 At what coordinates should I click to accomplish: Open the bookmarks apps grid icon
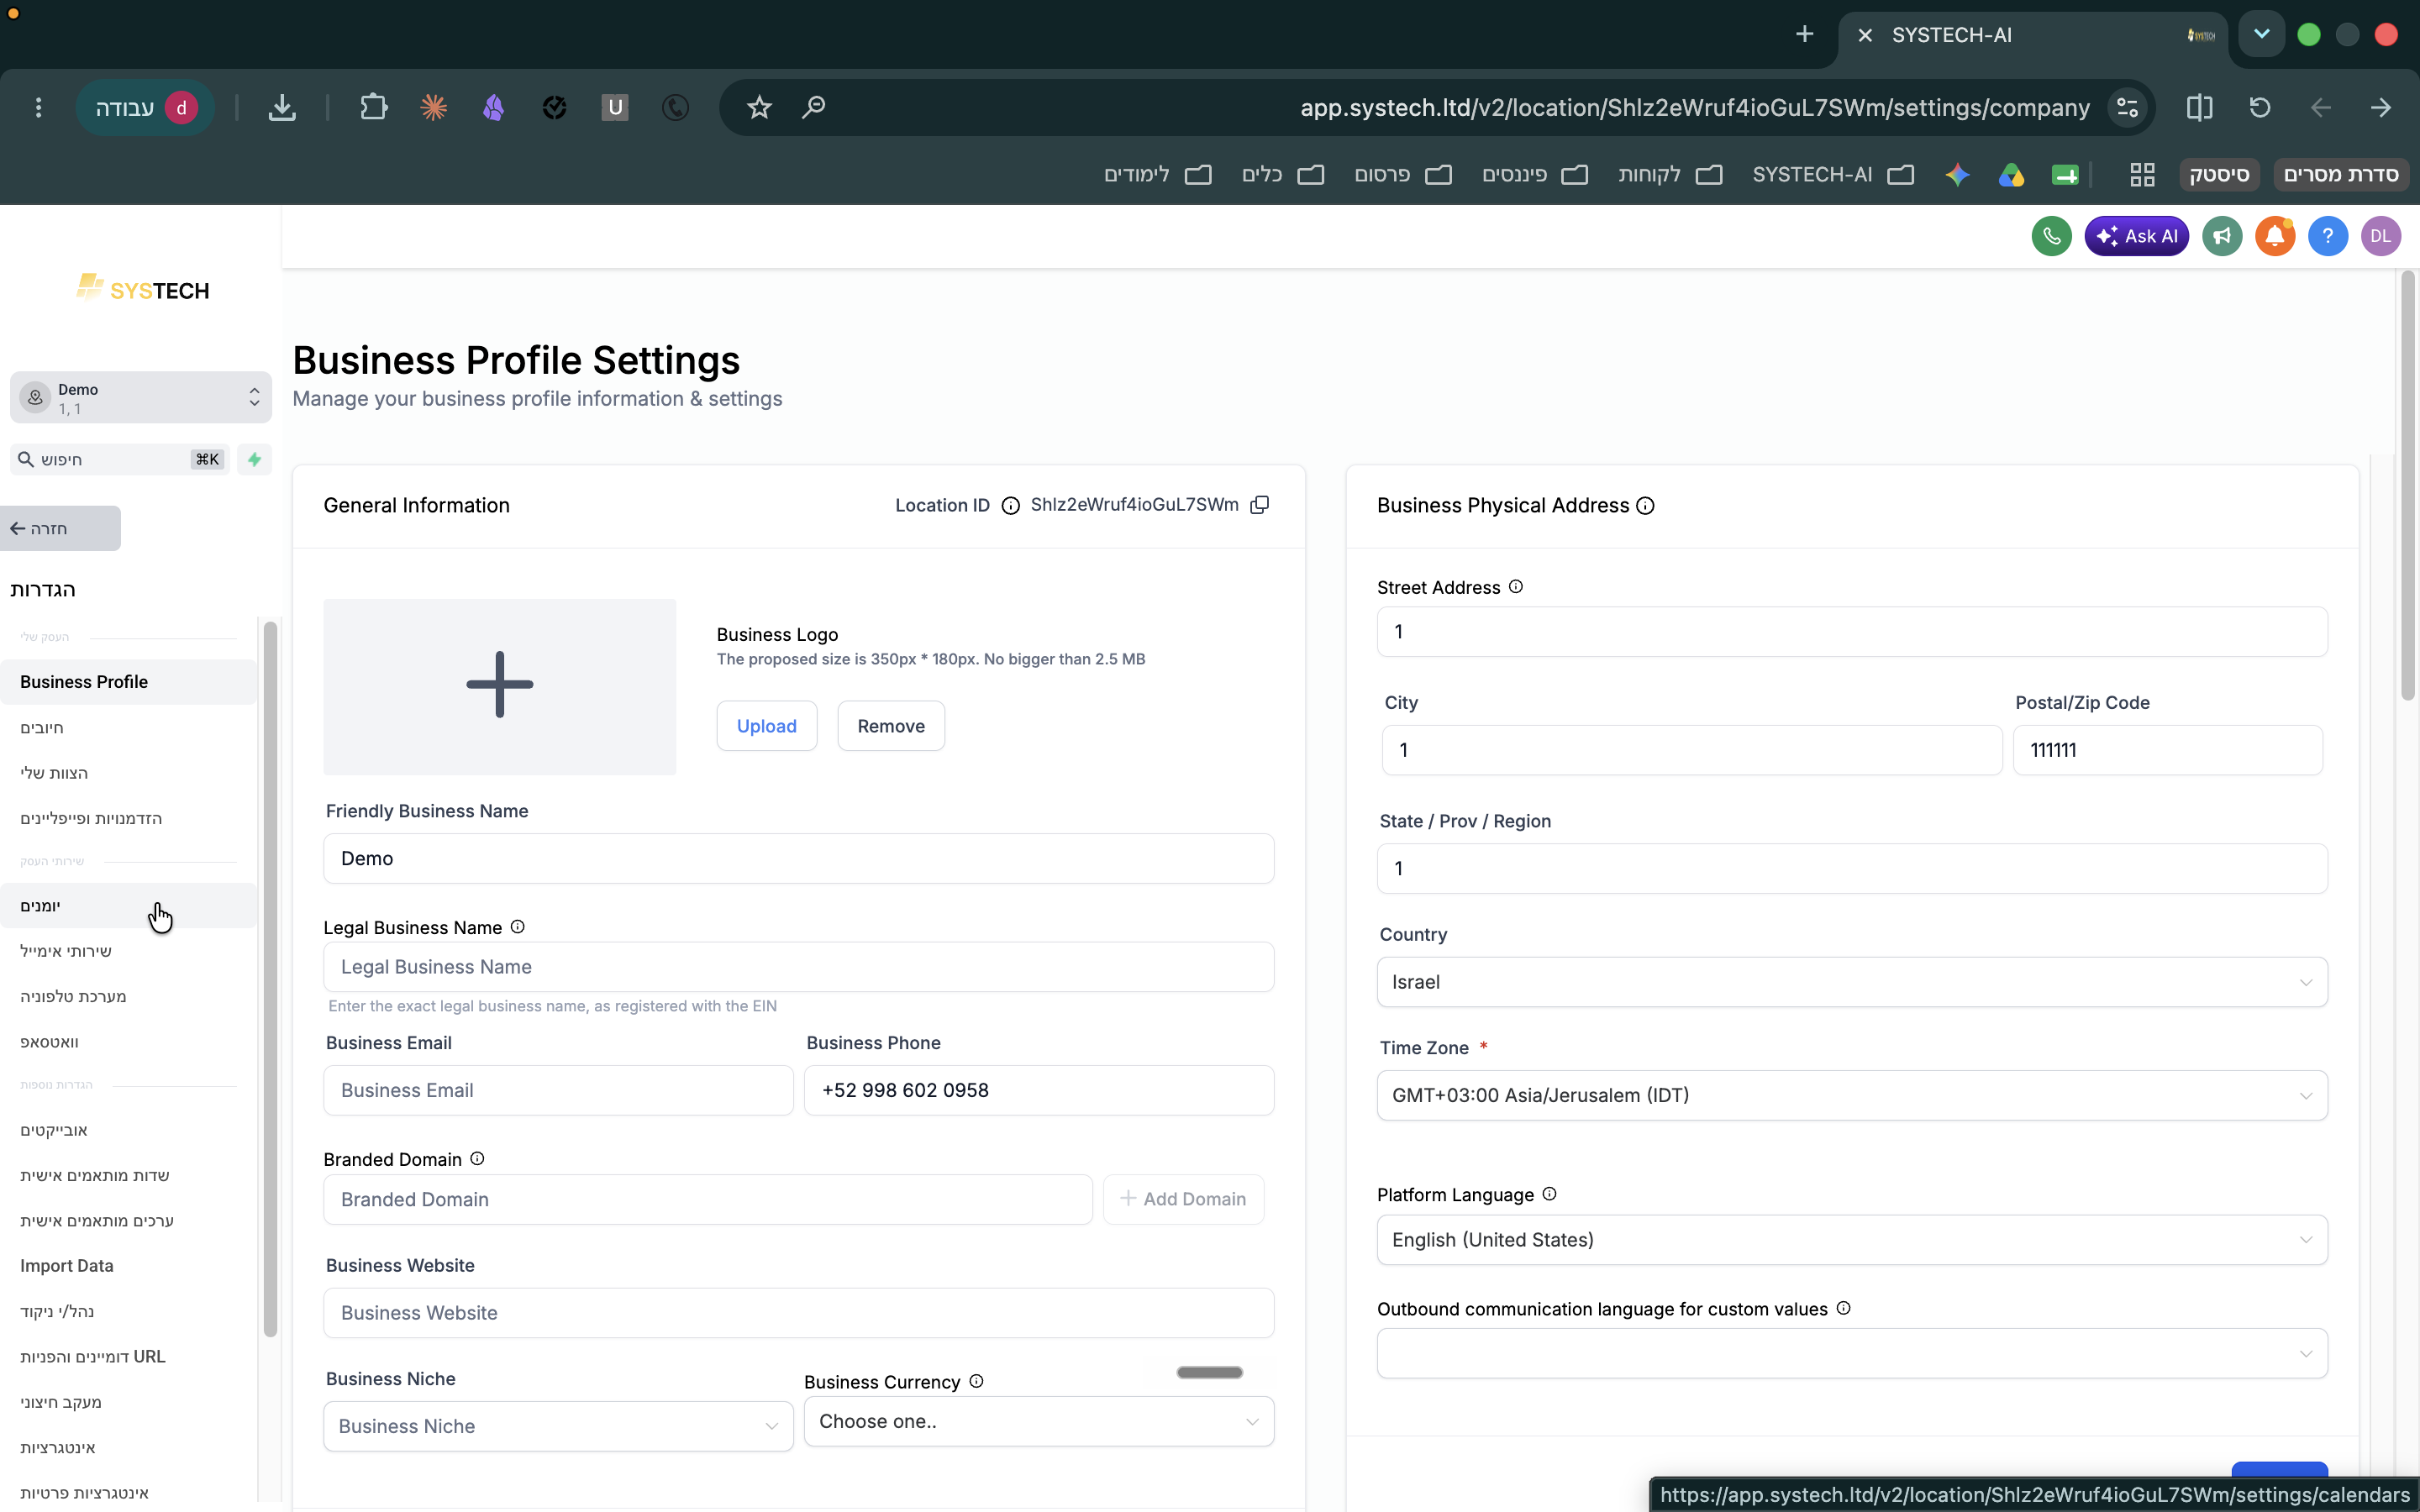pos(2142,175)
